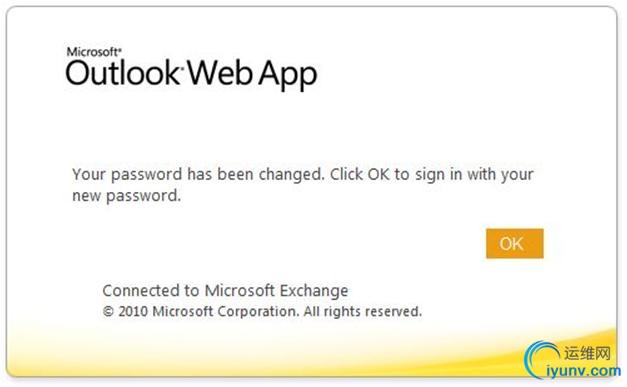Click the Chinese 运维网 watermark text
Screen dimensions: 627x387
pyautogui.click(x=587, y=353)
